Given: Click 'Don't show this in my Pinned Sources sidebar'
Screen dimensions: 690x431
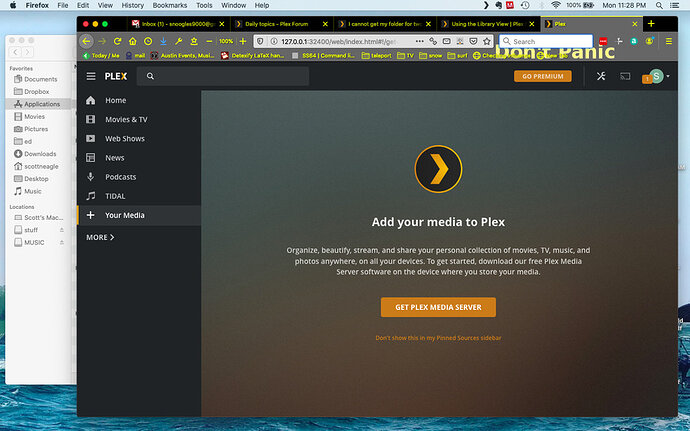Looking at the screenshot, I should [x=438, y=338].
